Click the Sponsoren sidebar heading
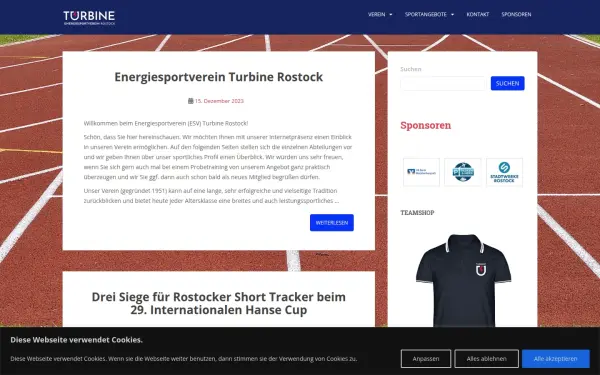The width and height of the screenshot is (600, 375). click(426, 126)
